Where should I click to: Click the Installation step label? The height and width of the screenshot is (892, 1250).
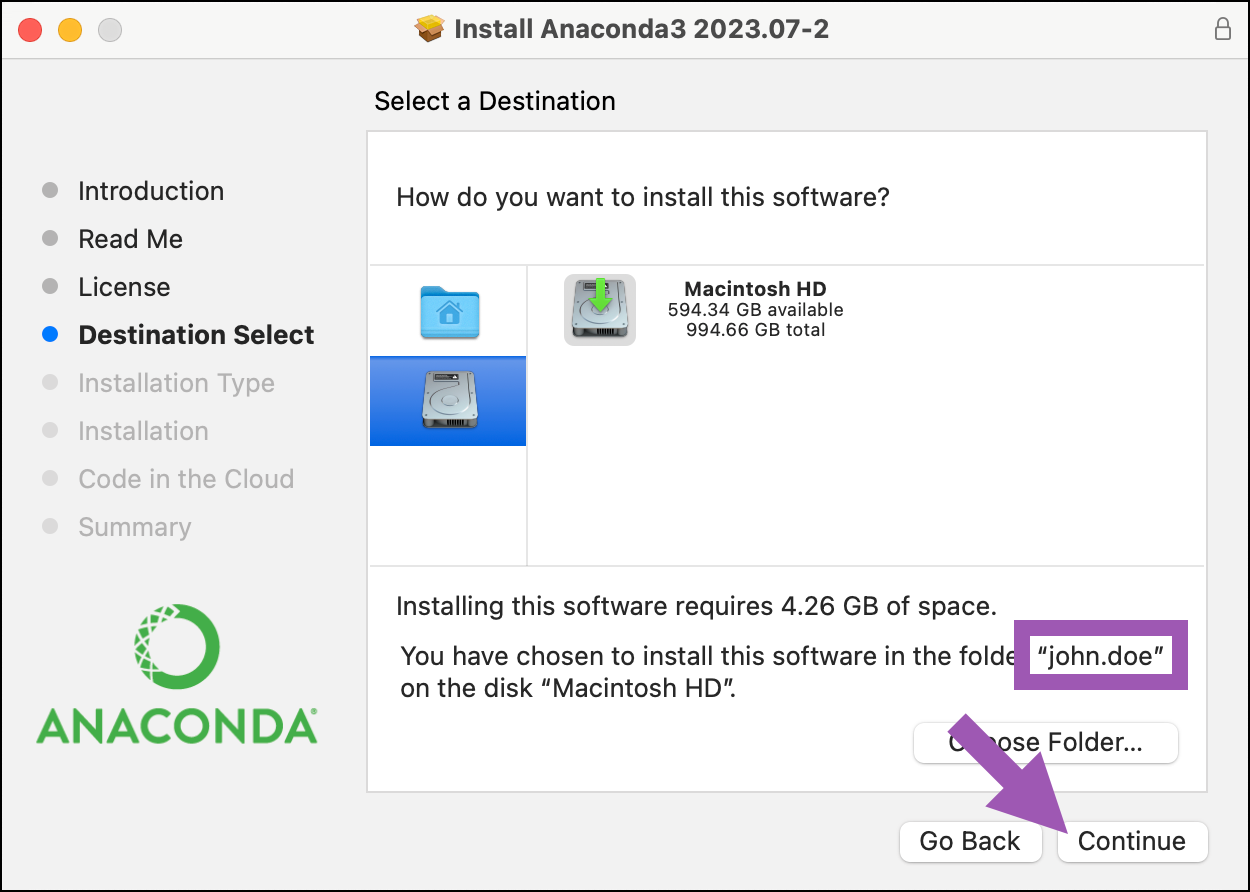[143, 431]
